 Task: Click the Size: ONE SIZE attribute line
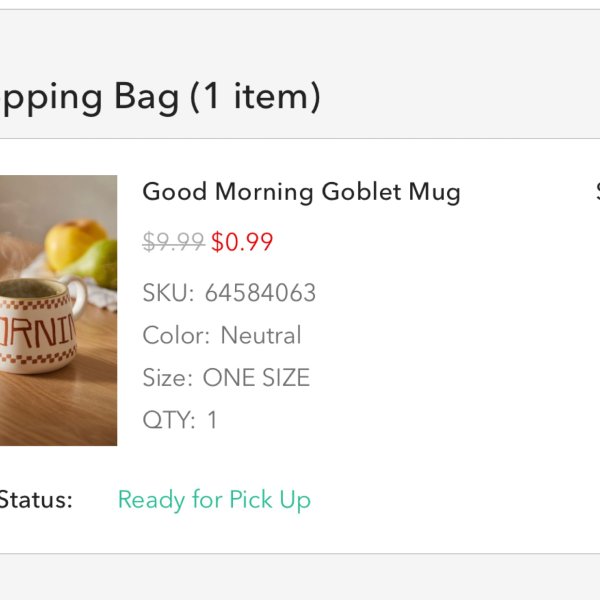coord(226,378)
